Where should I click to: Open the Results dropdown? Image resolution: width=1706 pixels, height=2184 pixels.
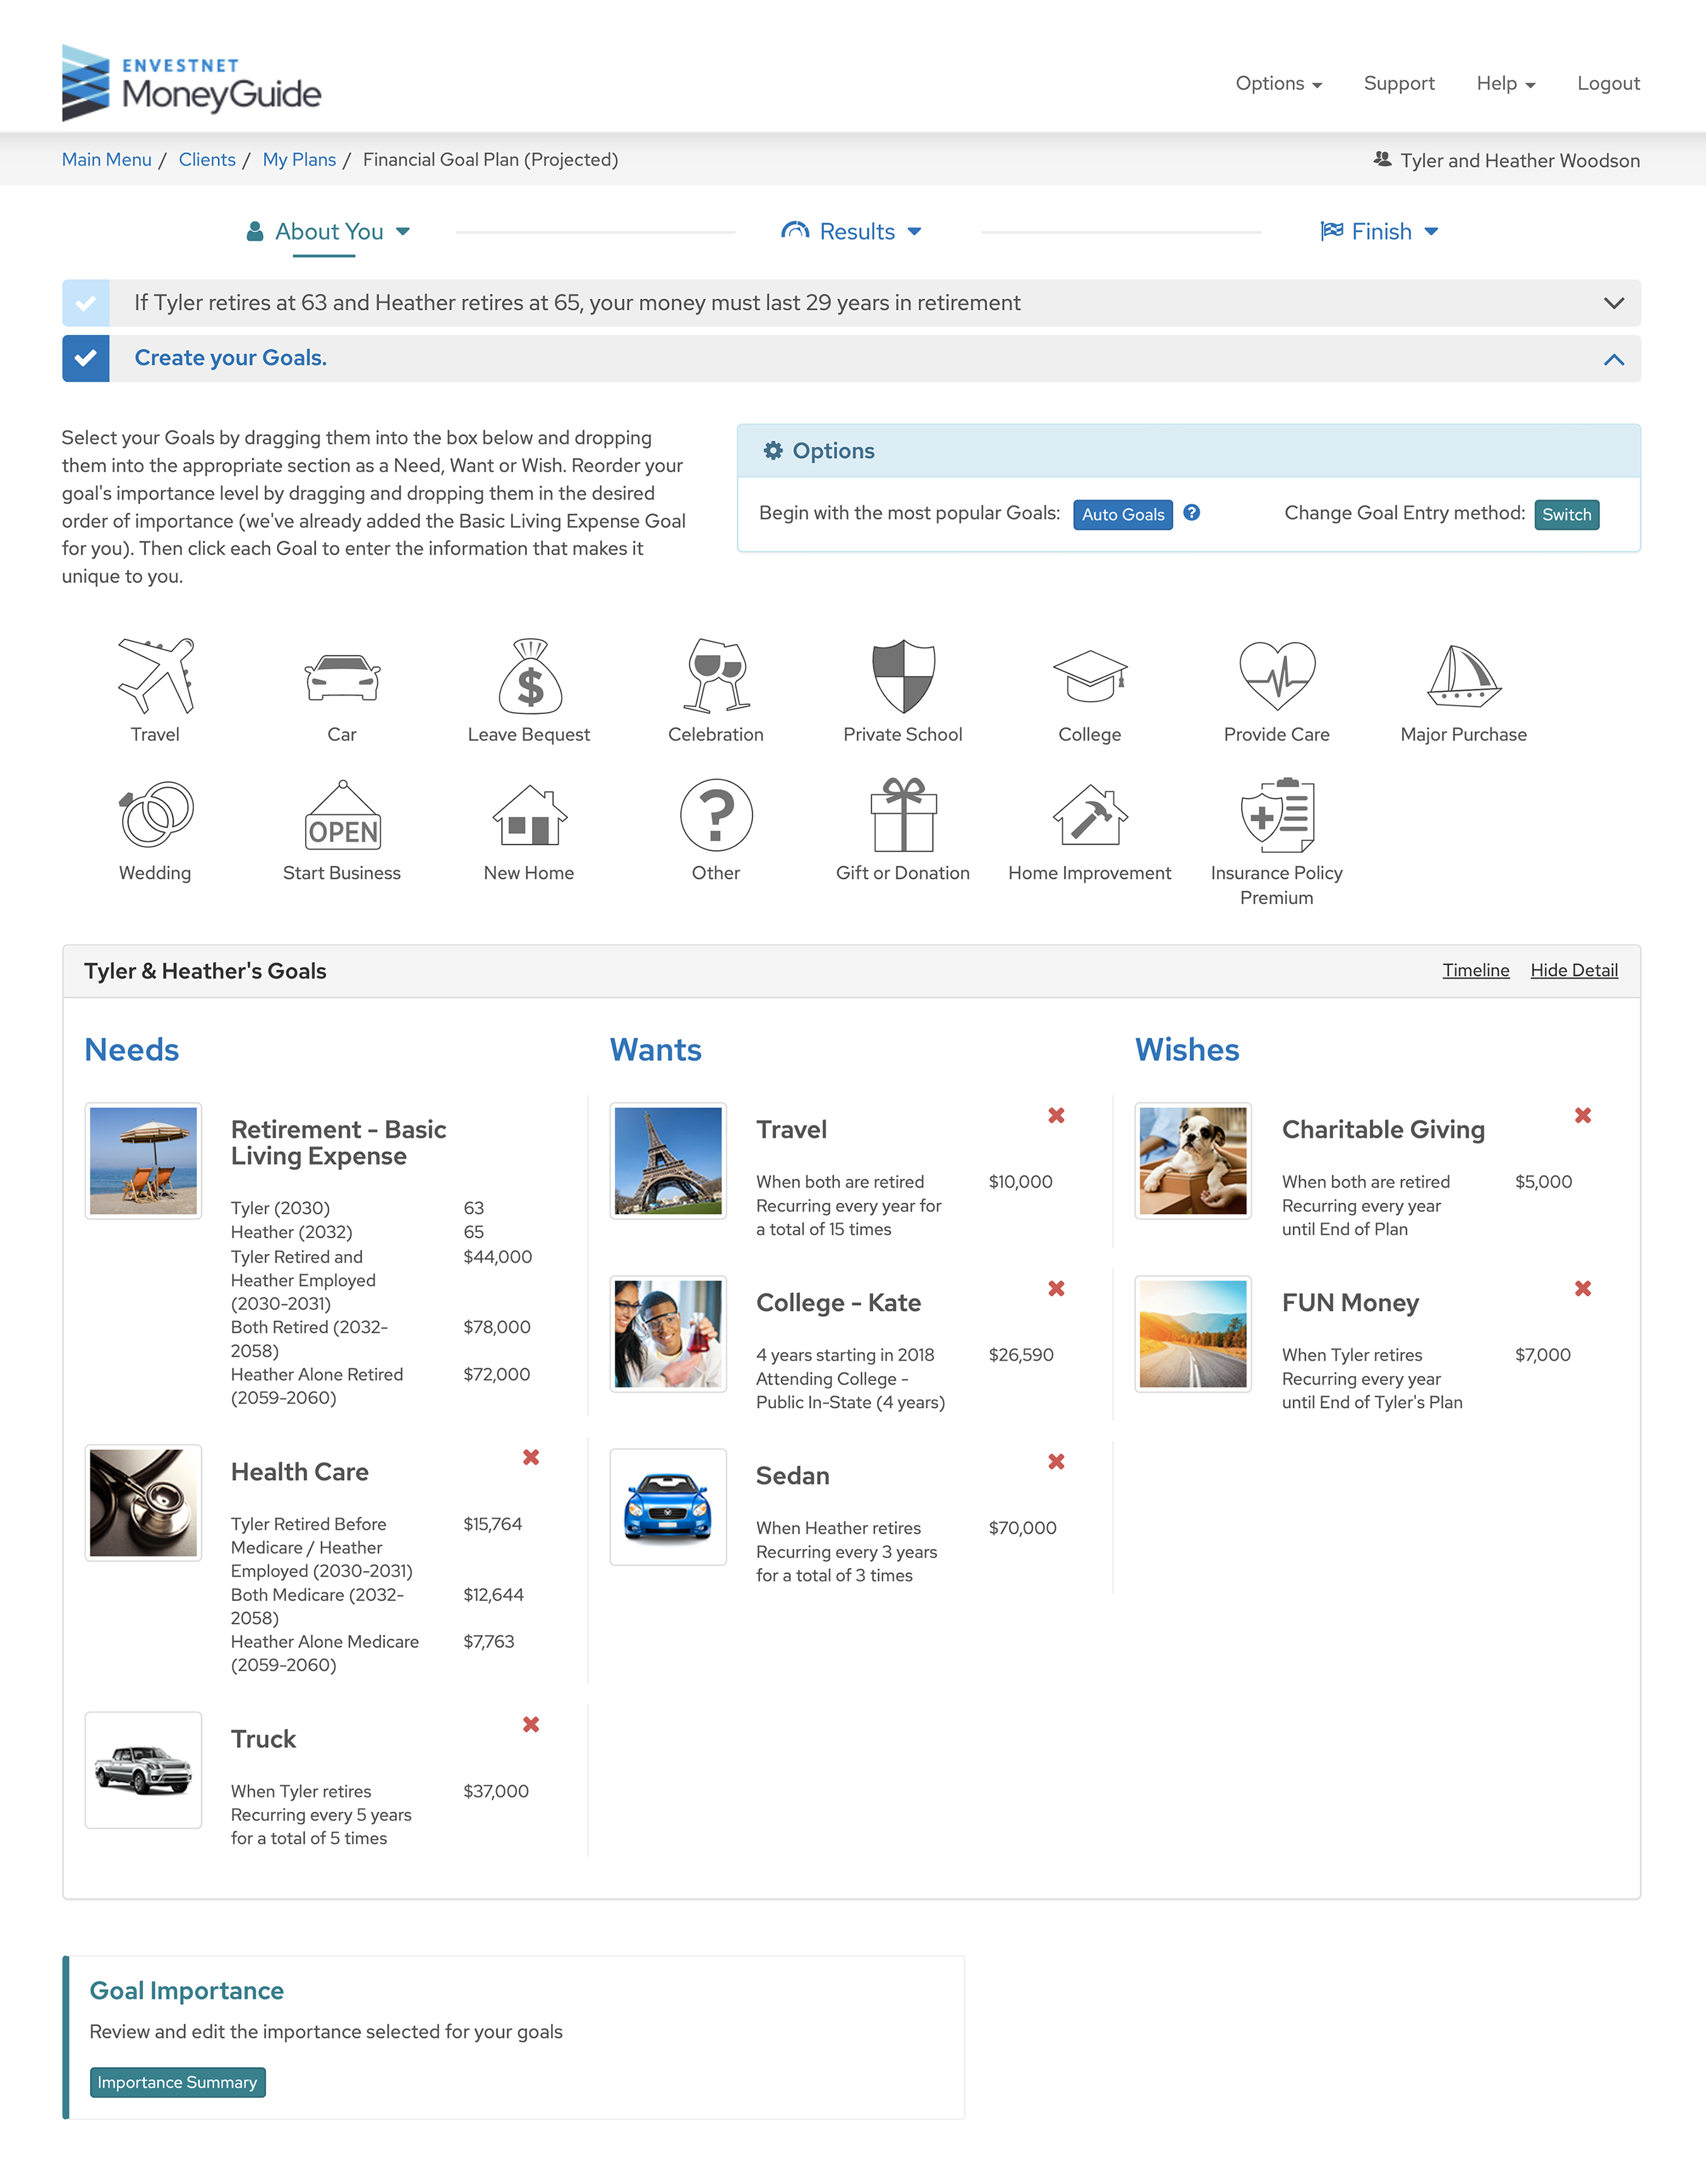tap(851, 232)
